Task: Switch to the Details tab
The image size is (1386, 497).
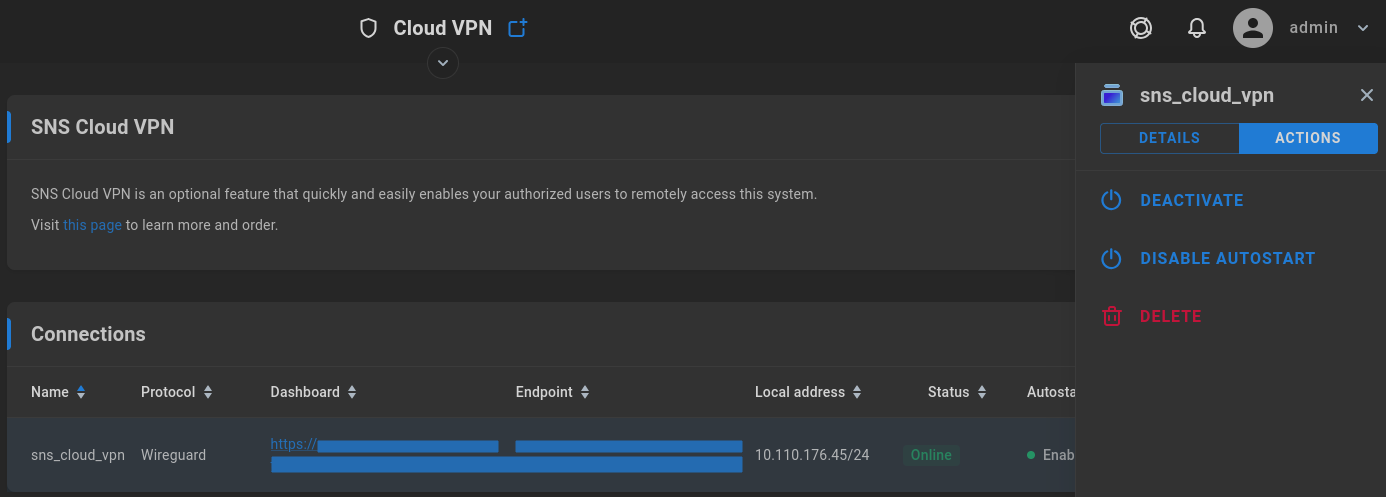Action: (x=1169, y=138)
